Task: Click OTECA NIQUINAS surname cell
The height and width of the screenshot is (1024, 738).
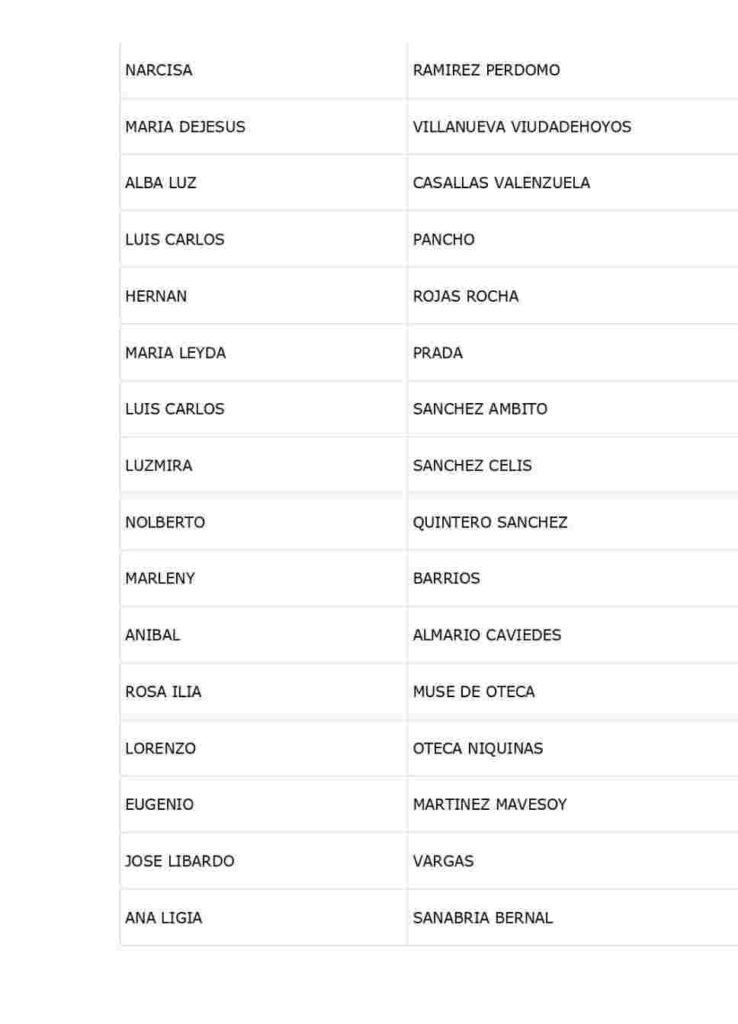Action: [x=573, y=748]
